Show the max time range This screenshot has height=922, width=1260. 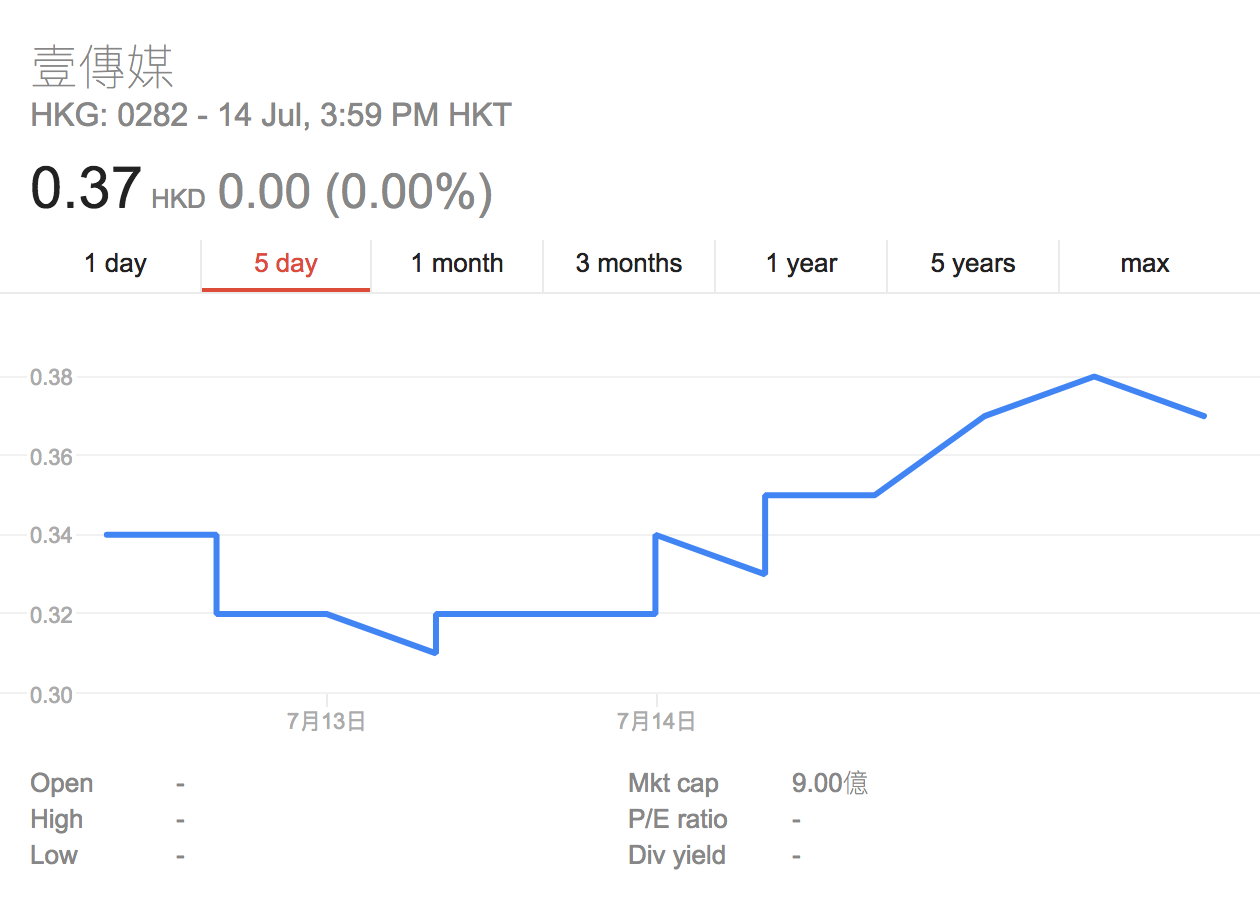pyautogui.click(x=1145, y=264)
